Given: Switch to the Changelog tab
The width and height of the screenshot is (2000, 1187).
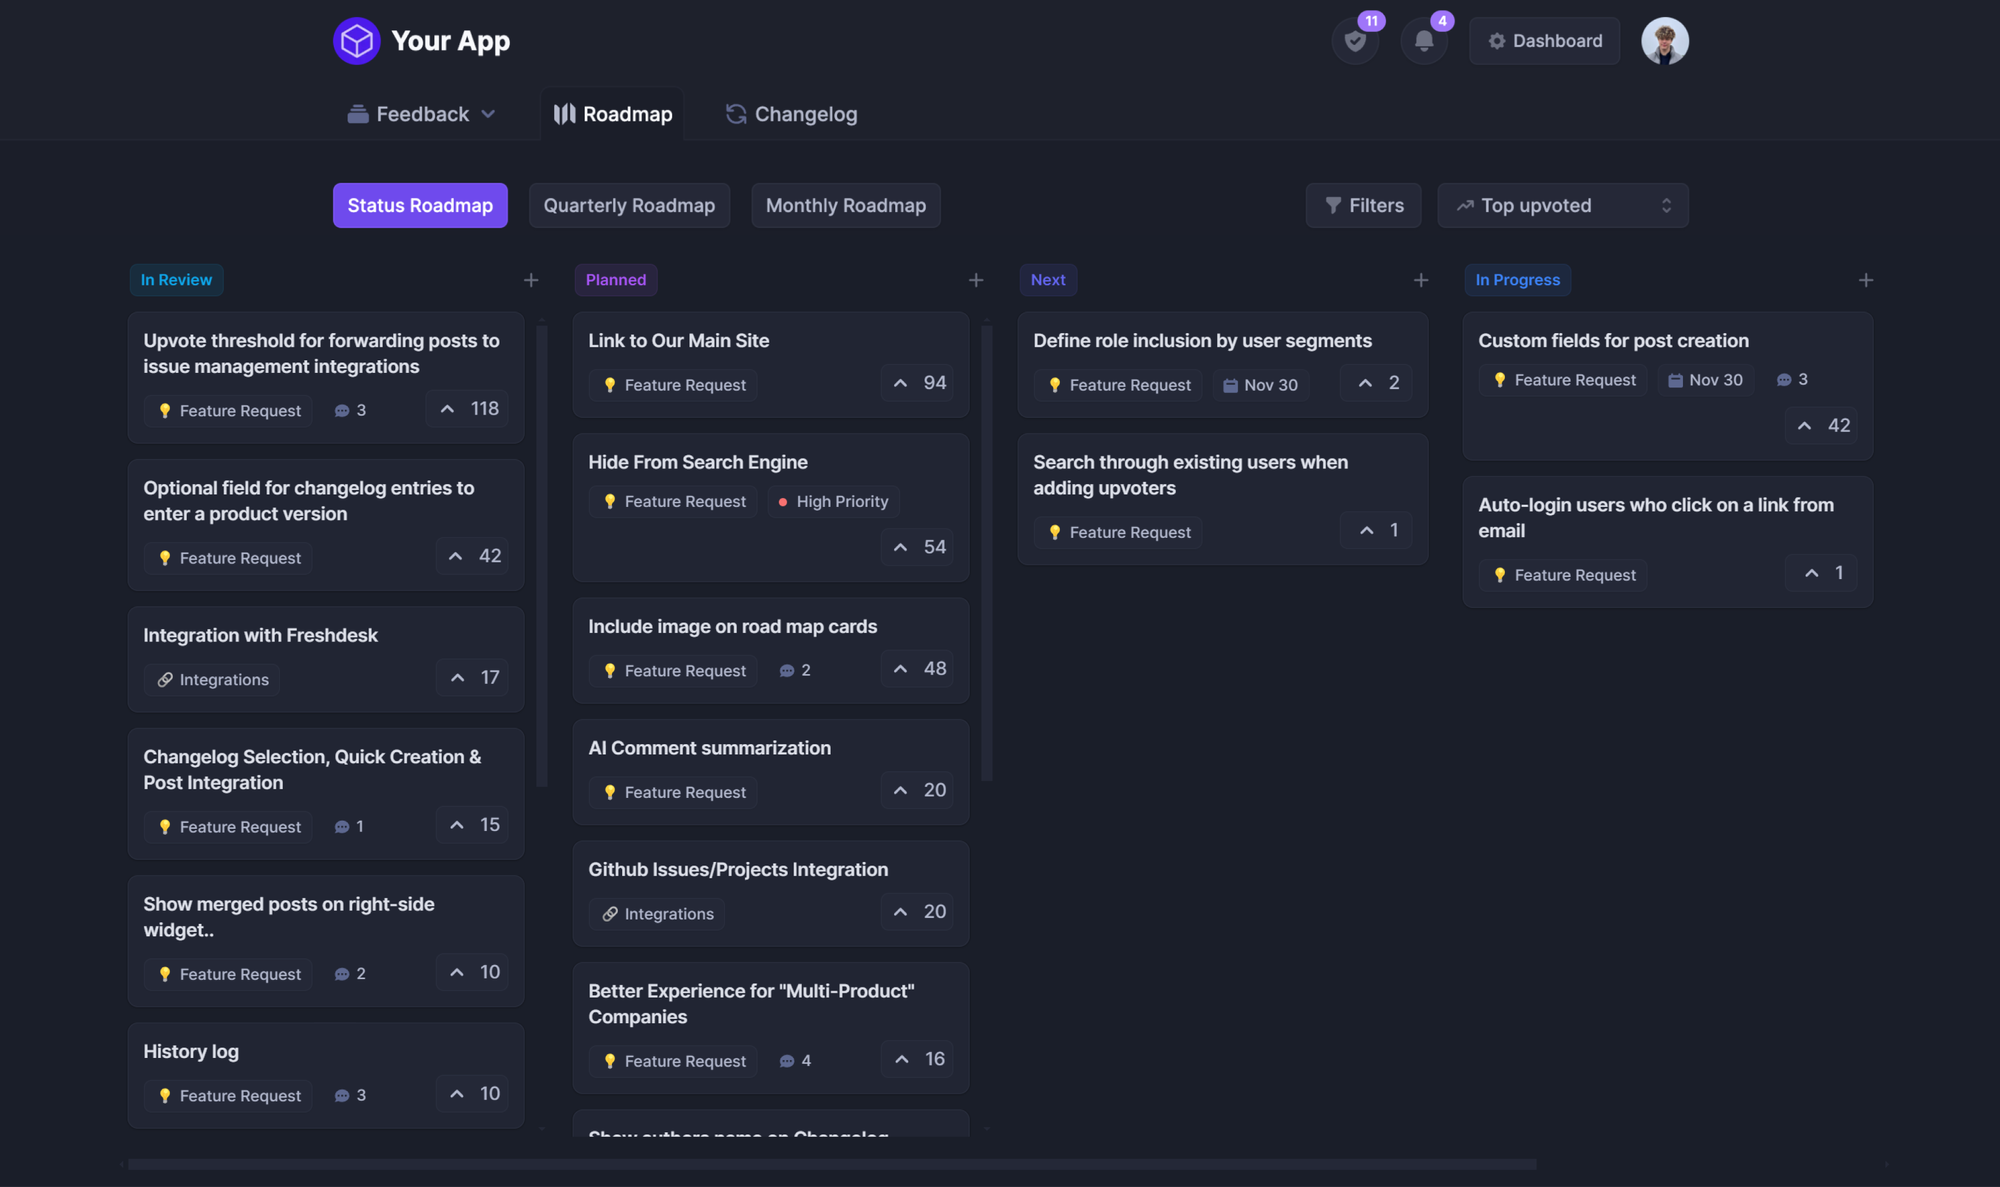Looking at the screenshot, I should point(791,114).
